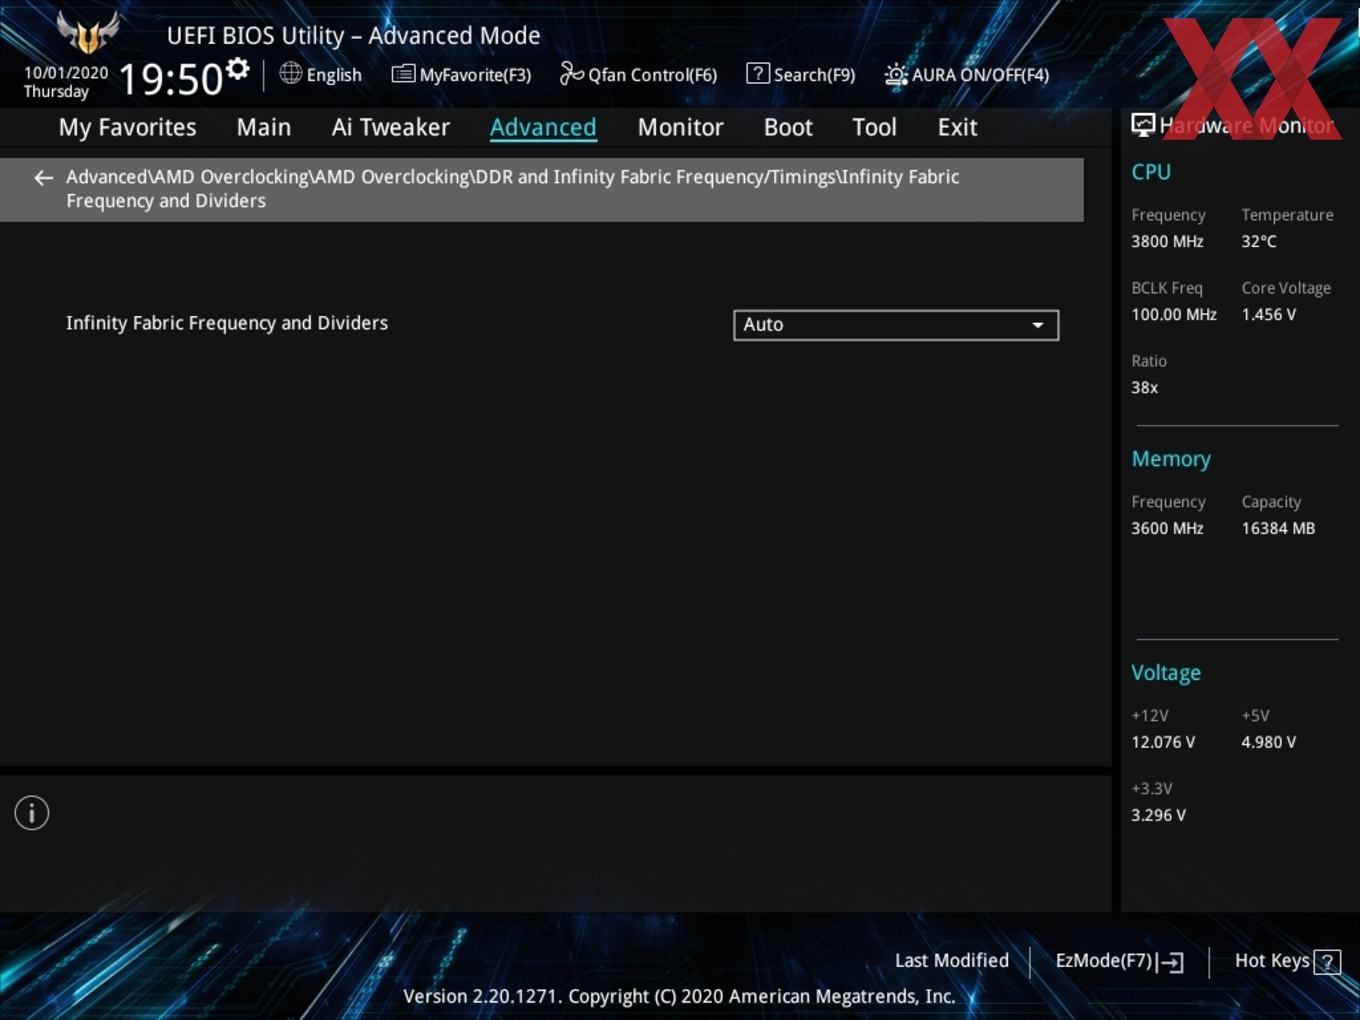Select English language option
Image resolution: width=1360 pixels, height=1020 pixels.
click(x=334, y=75)
